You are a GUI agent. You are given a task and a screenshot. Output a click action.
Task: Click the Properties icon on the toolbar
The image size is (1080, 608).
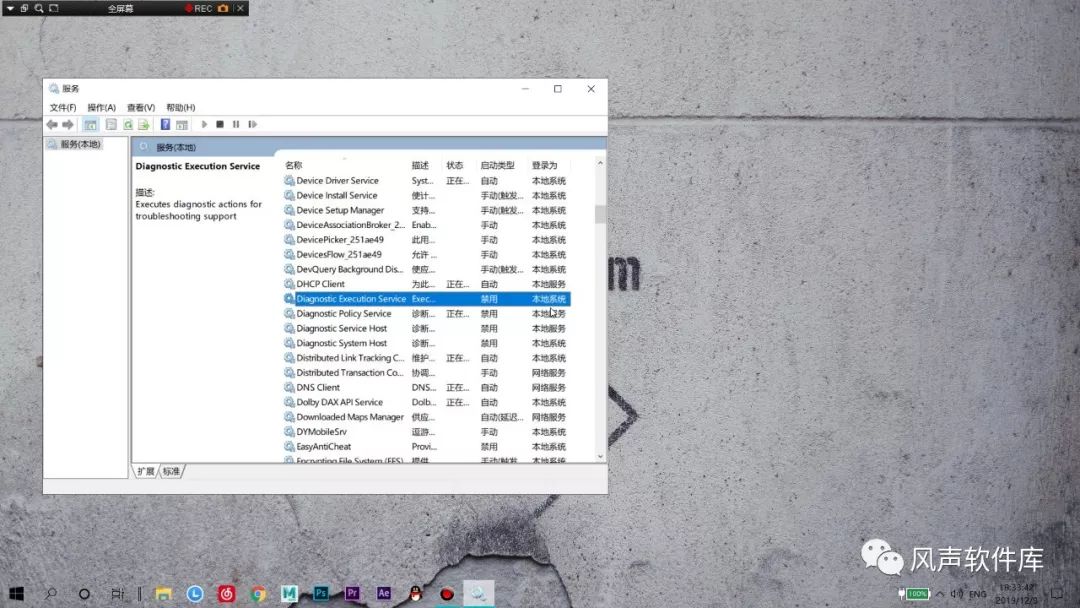(x=109, y=124)
